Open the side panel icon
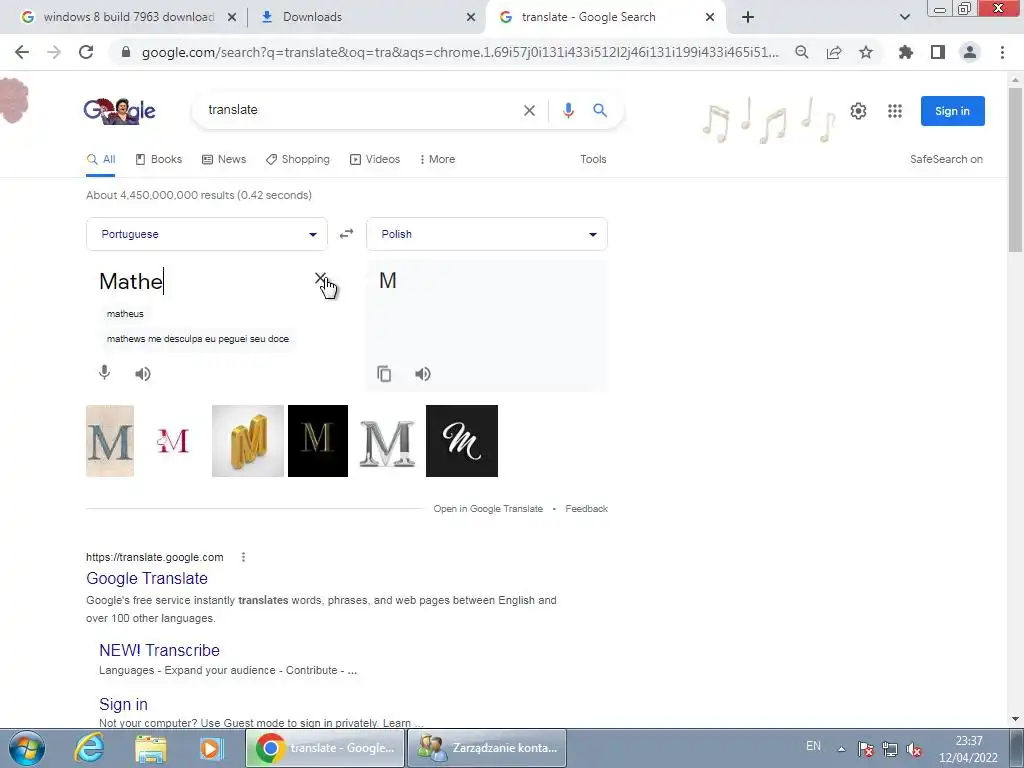The image size is (1024, 768). (938, 52)
